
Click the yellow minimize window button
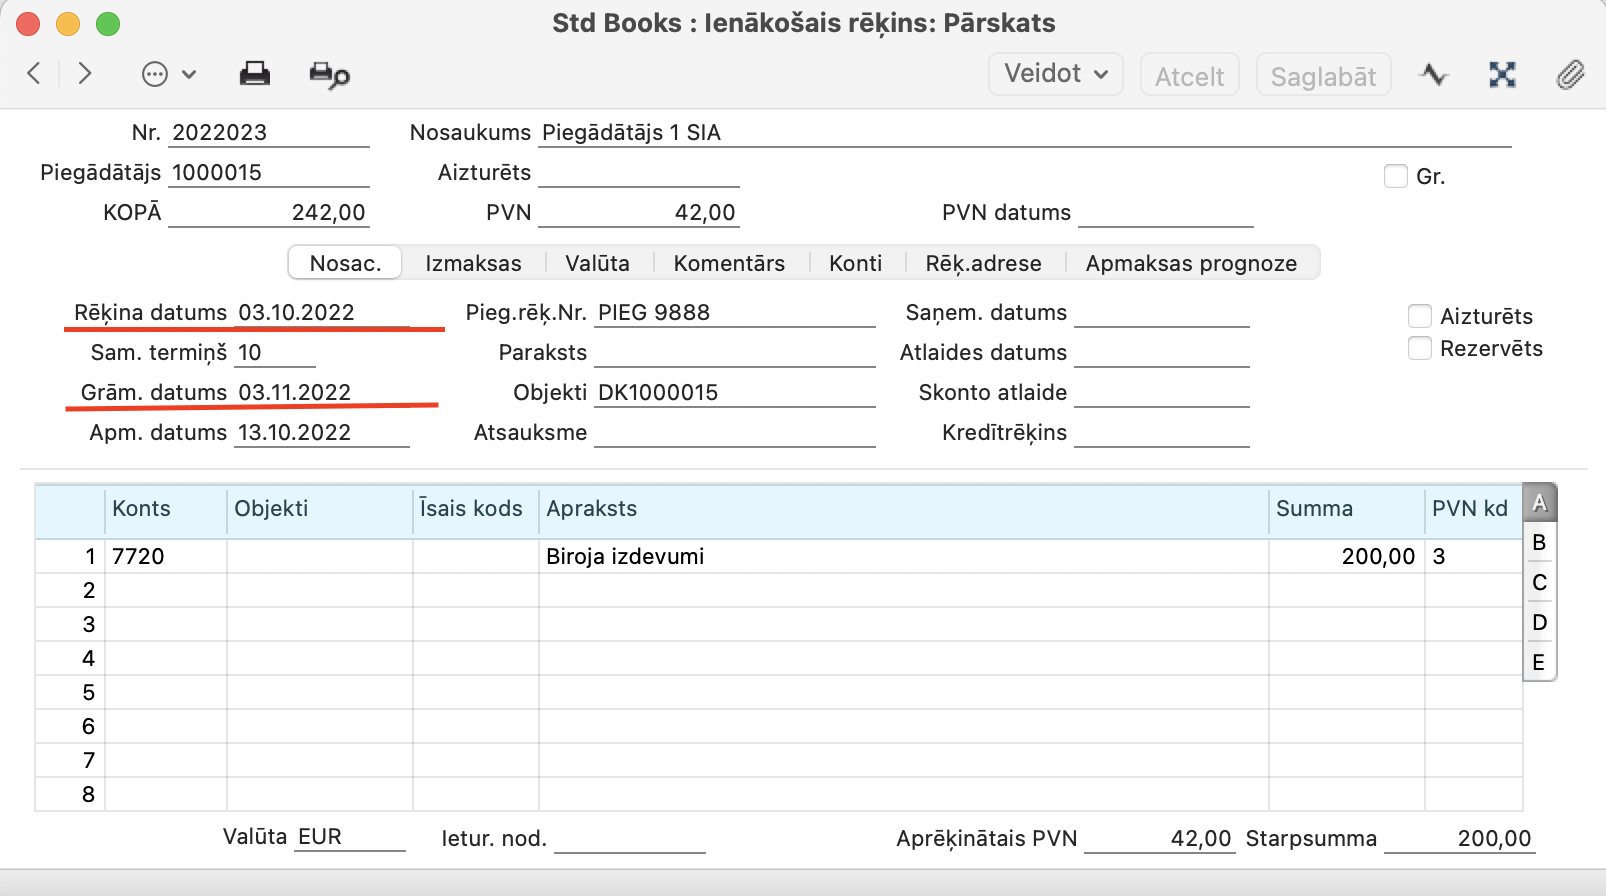[x=68, y=24]
